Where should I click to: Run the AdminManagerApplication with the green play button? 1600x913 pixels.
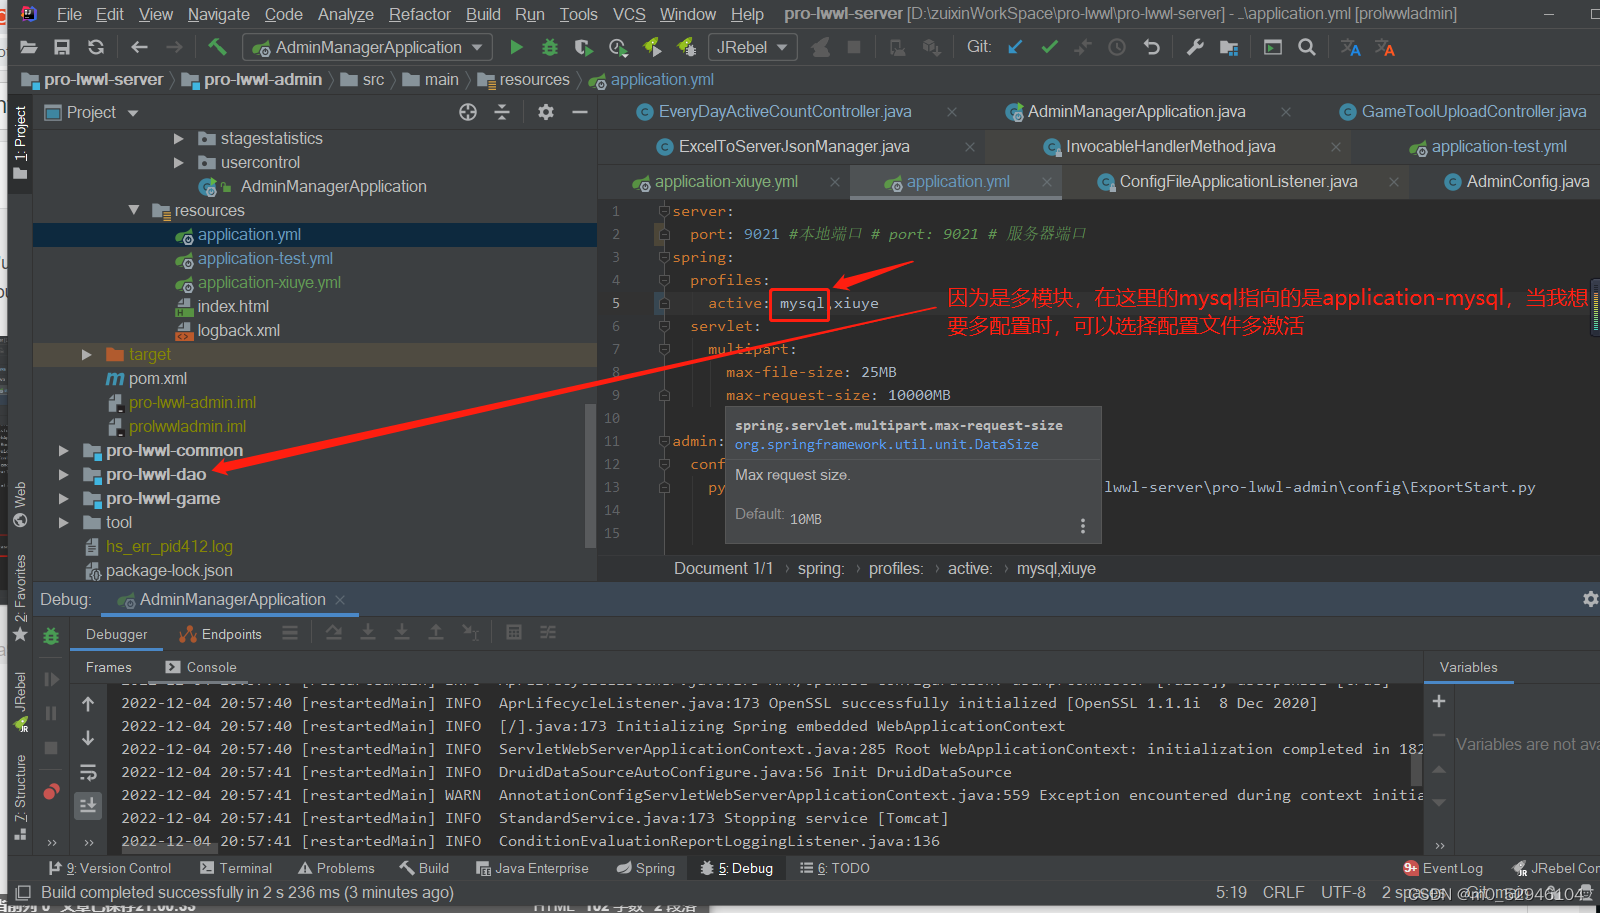coord(516,47)
